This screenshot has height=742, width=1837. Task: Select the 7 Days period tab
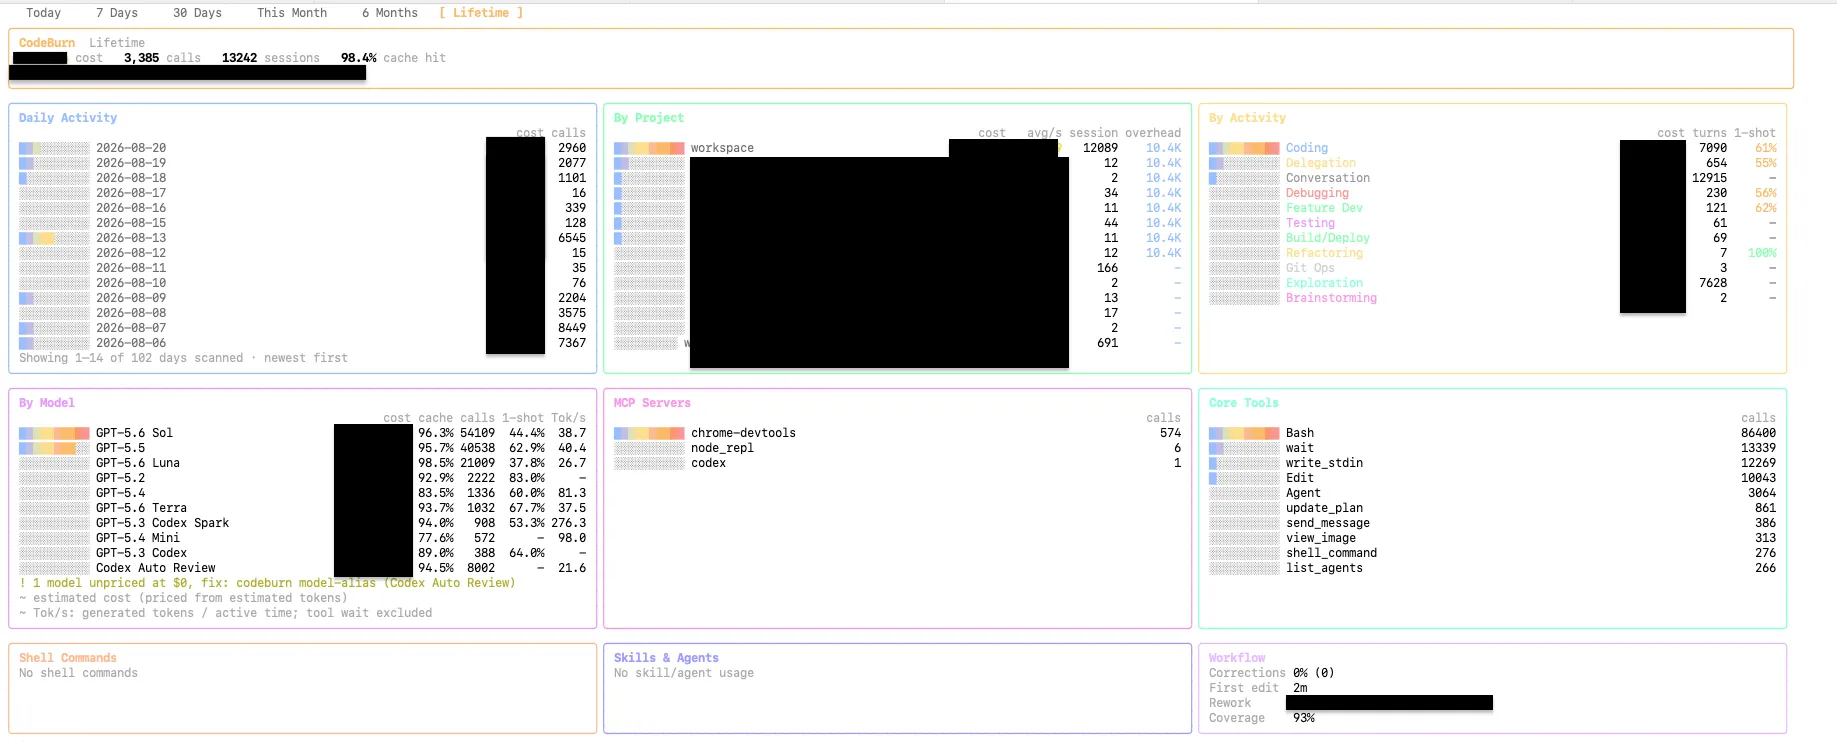(x=117, y=13)
